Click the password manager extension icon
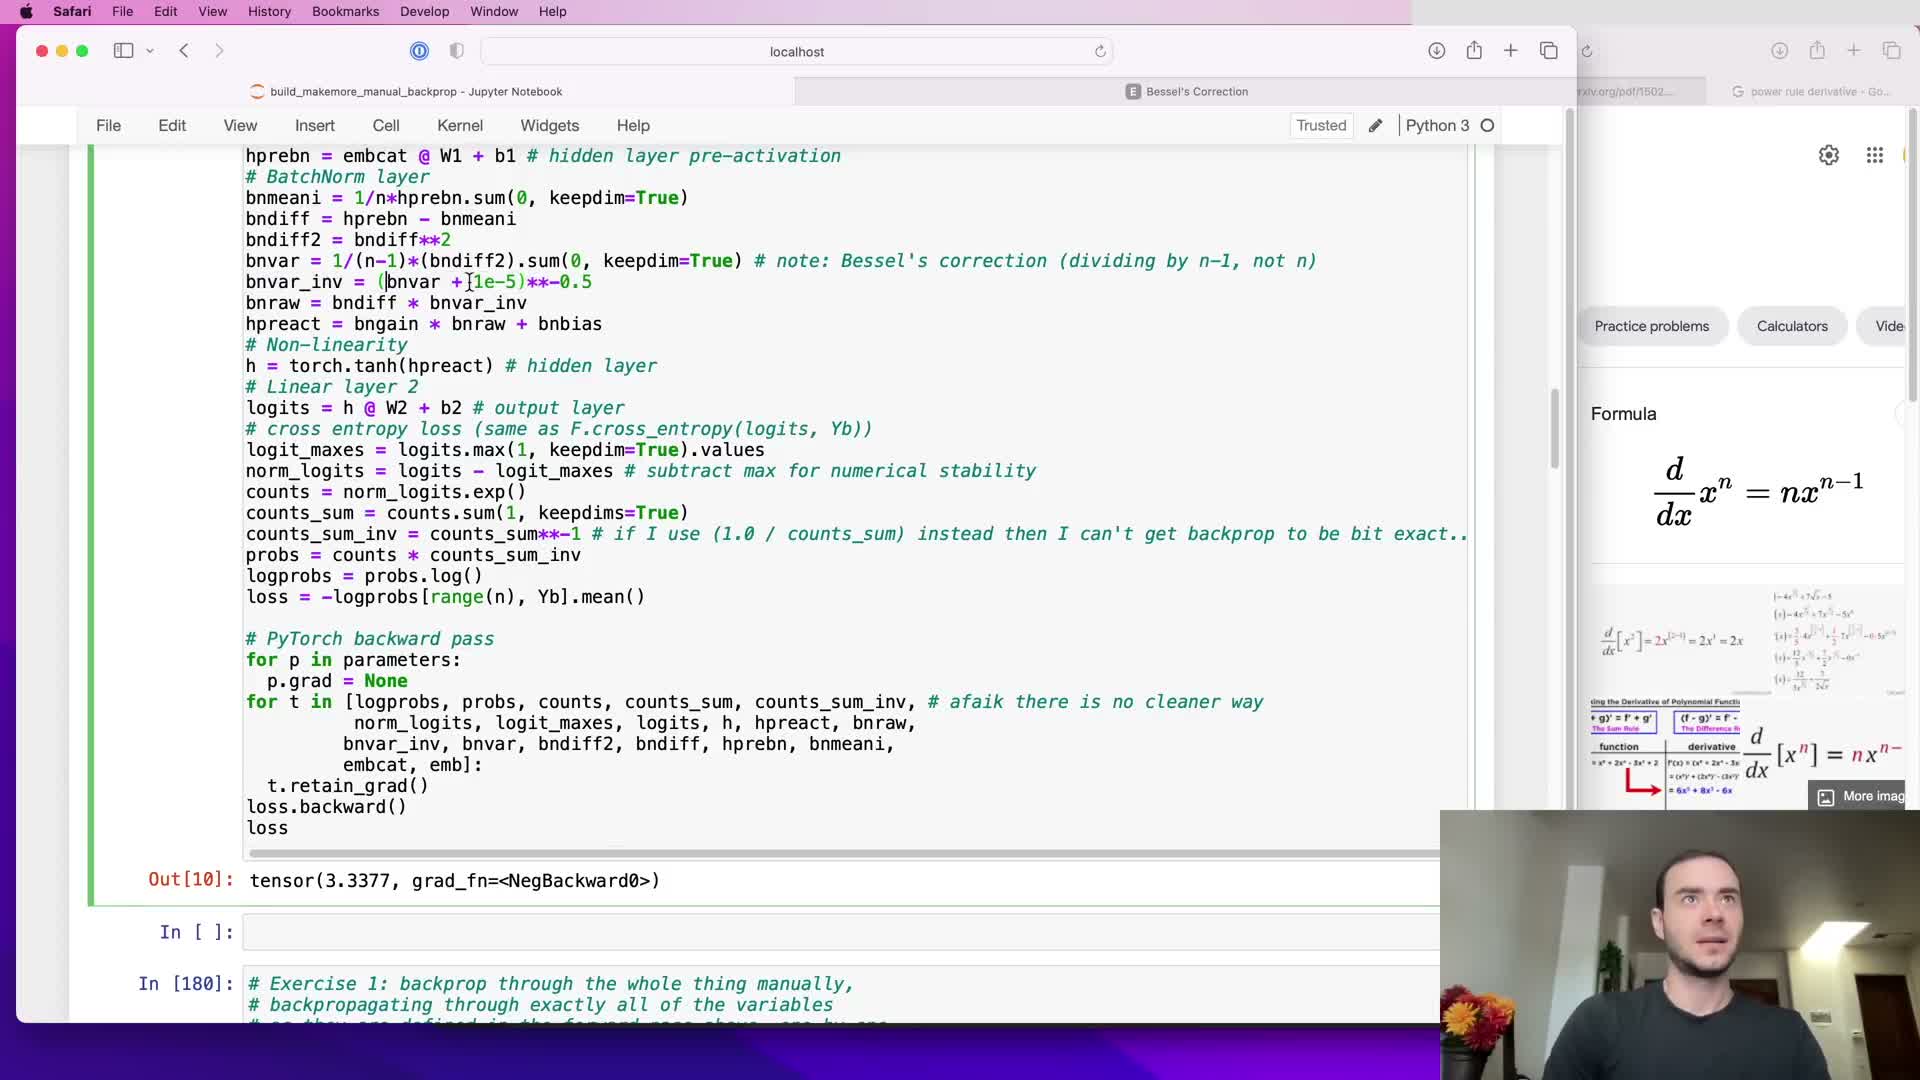 point(419,51)
